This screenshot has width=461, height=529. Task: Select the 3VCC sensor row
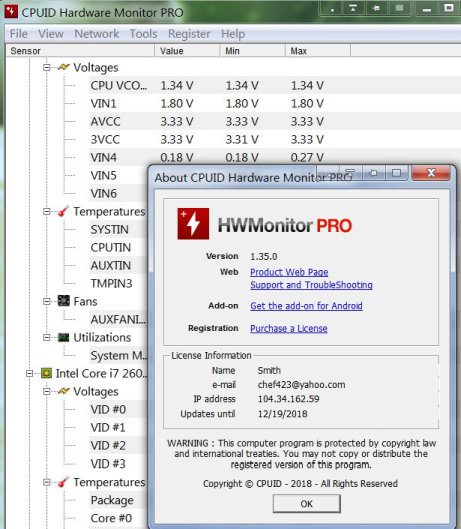pyautogui.click(x=207, y=139)
